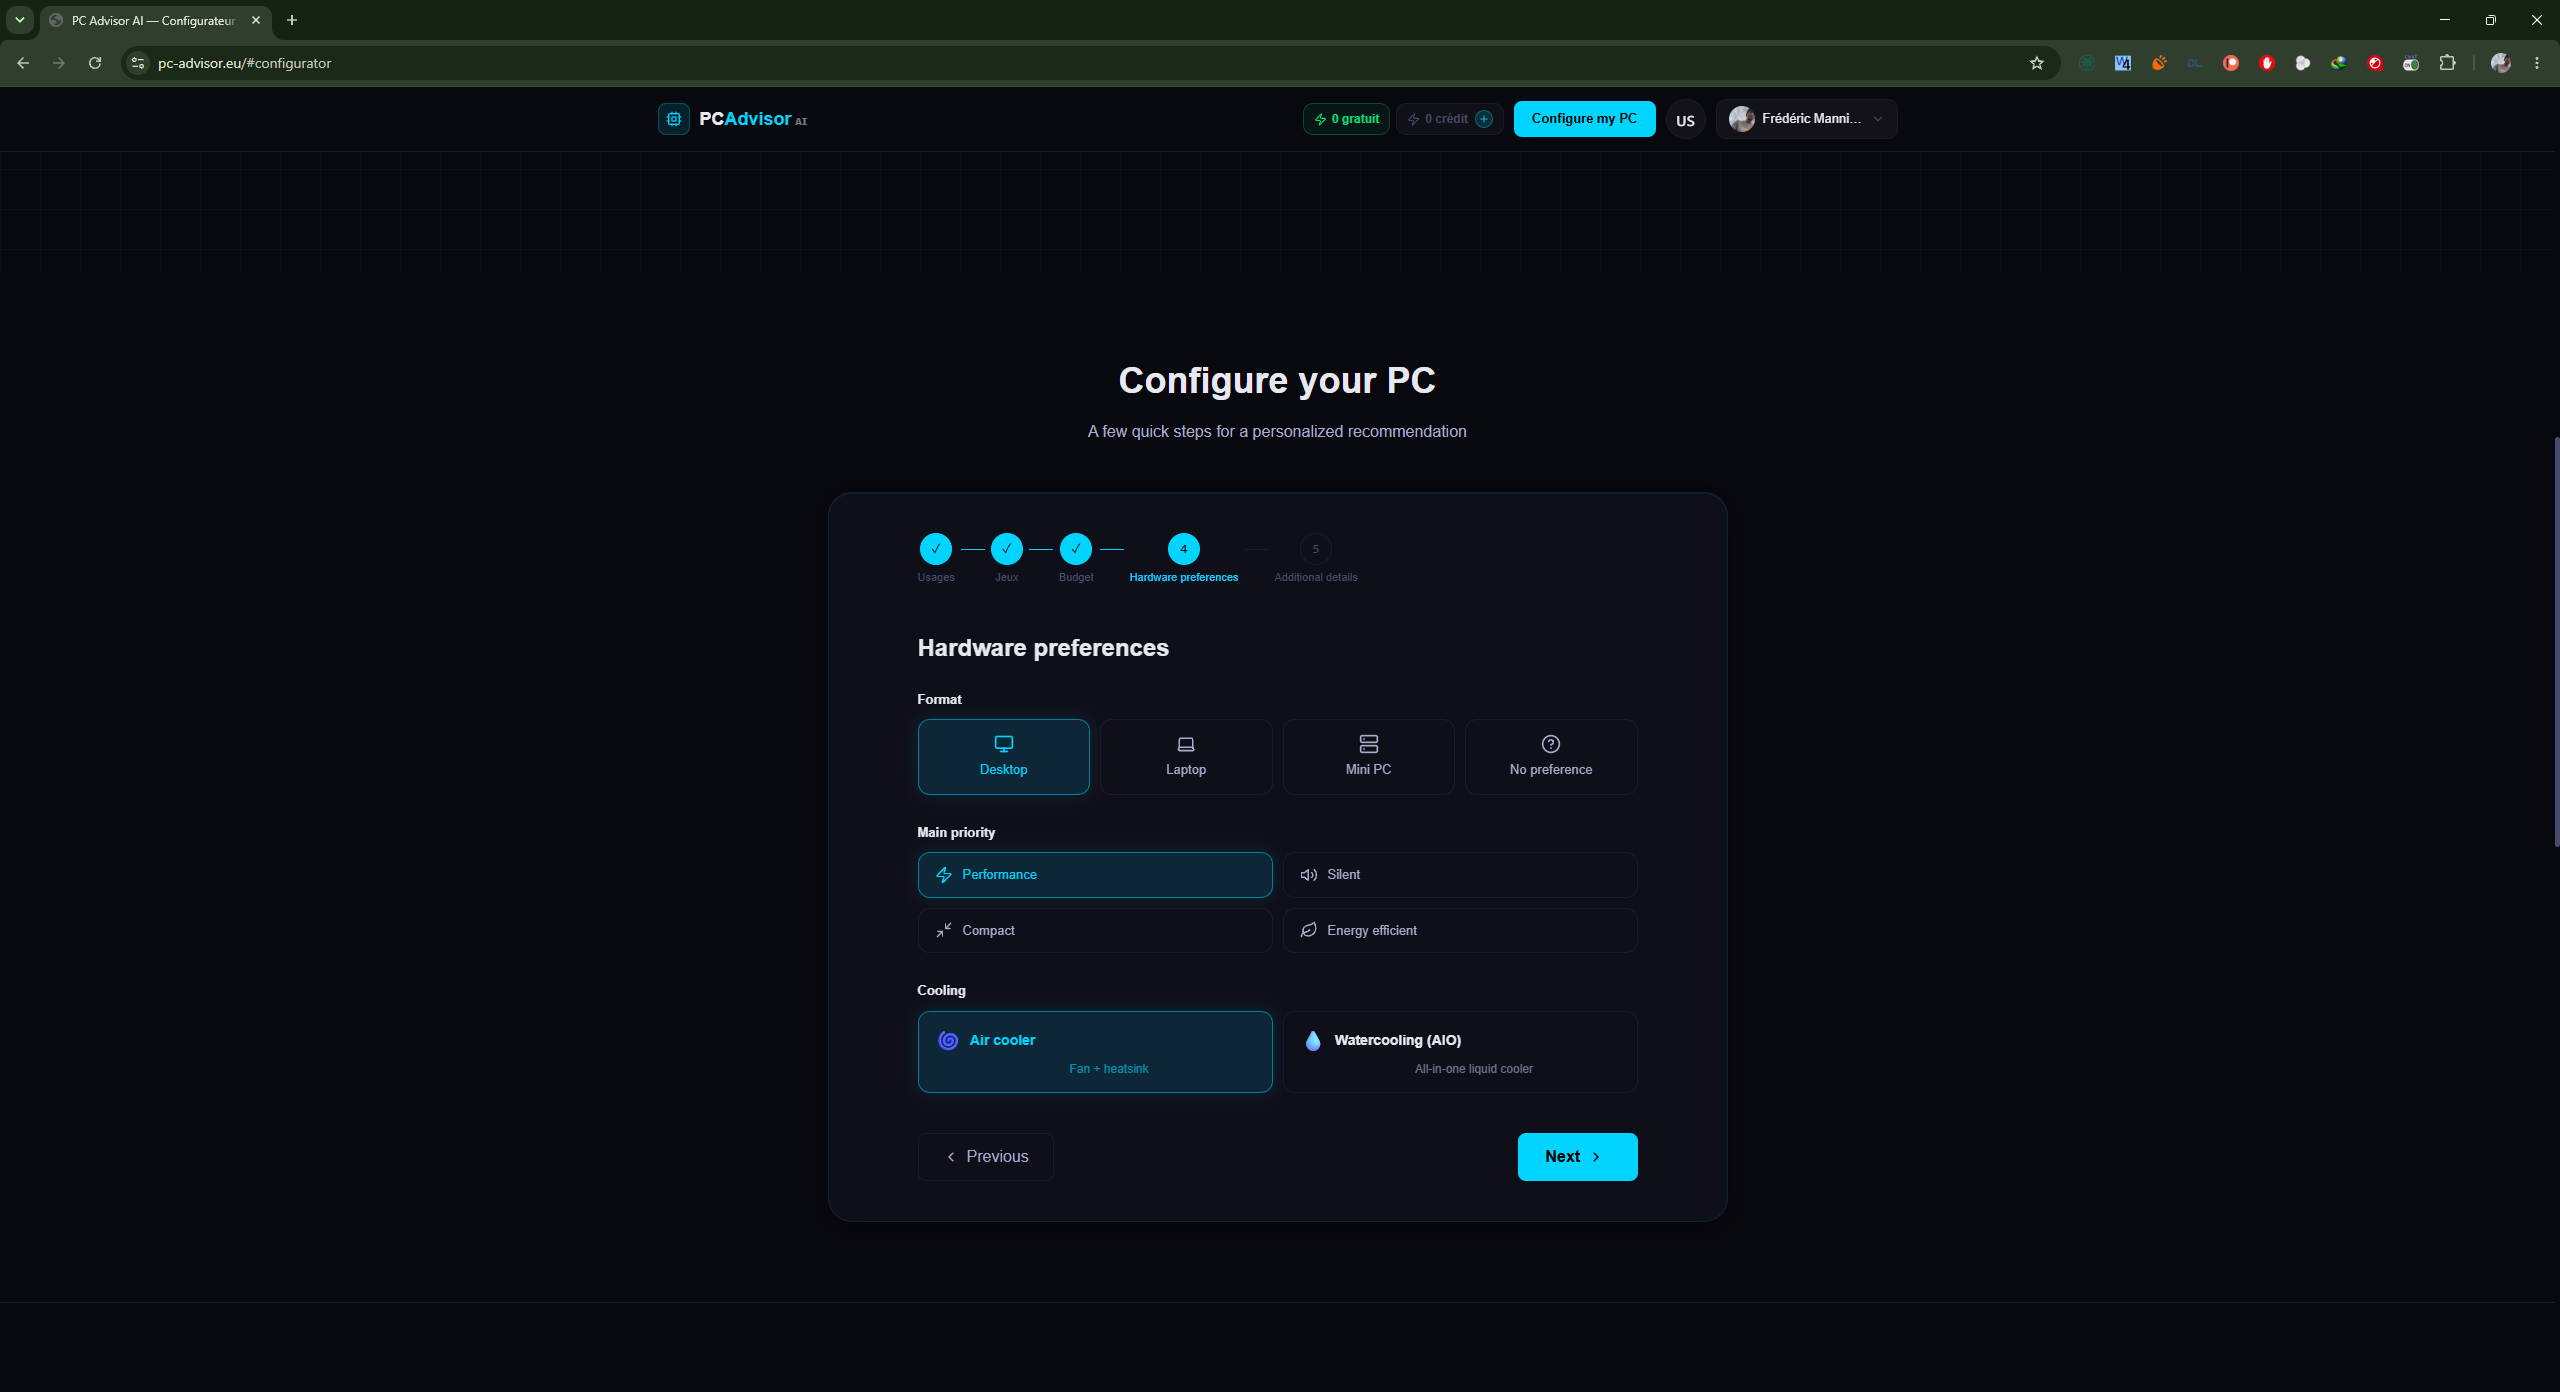Viewport: 2560px width, 1392px height.
Task: Set main priority to Silent
Action: coord(1460,875)
